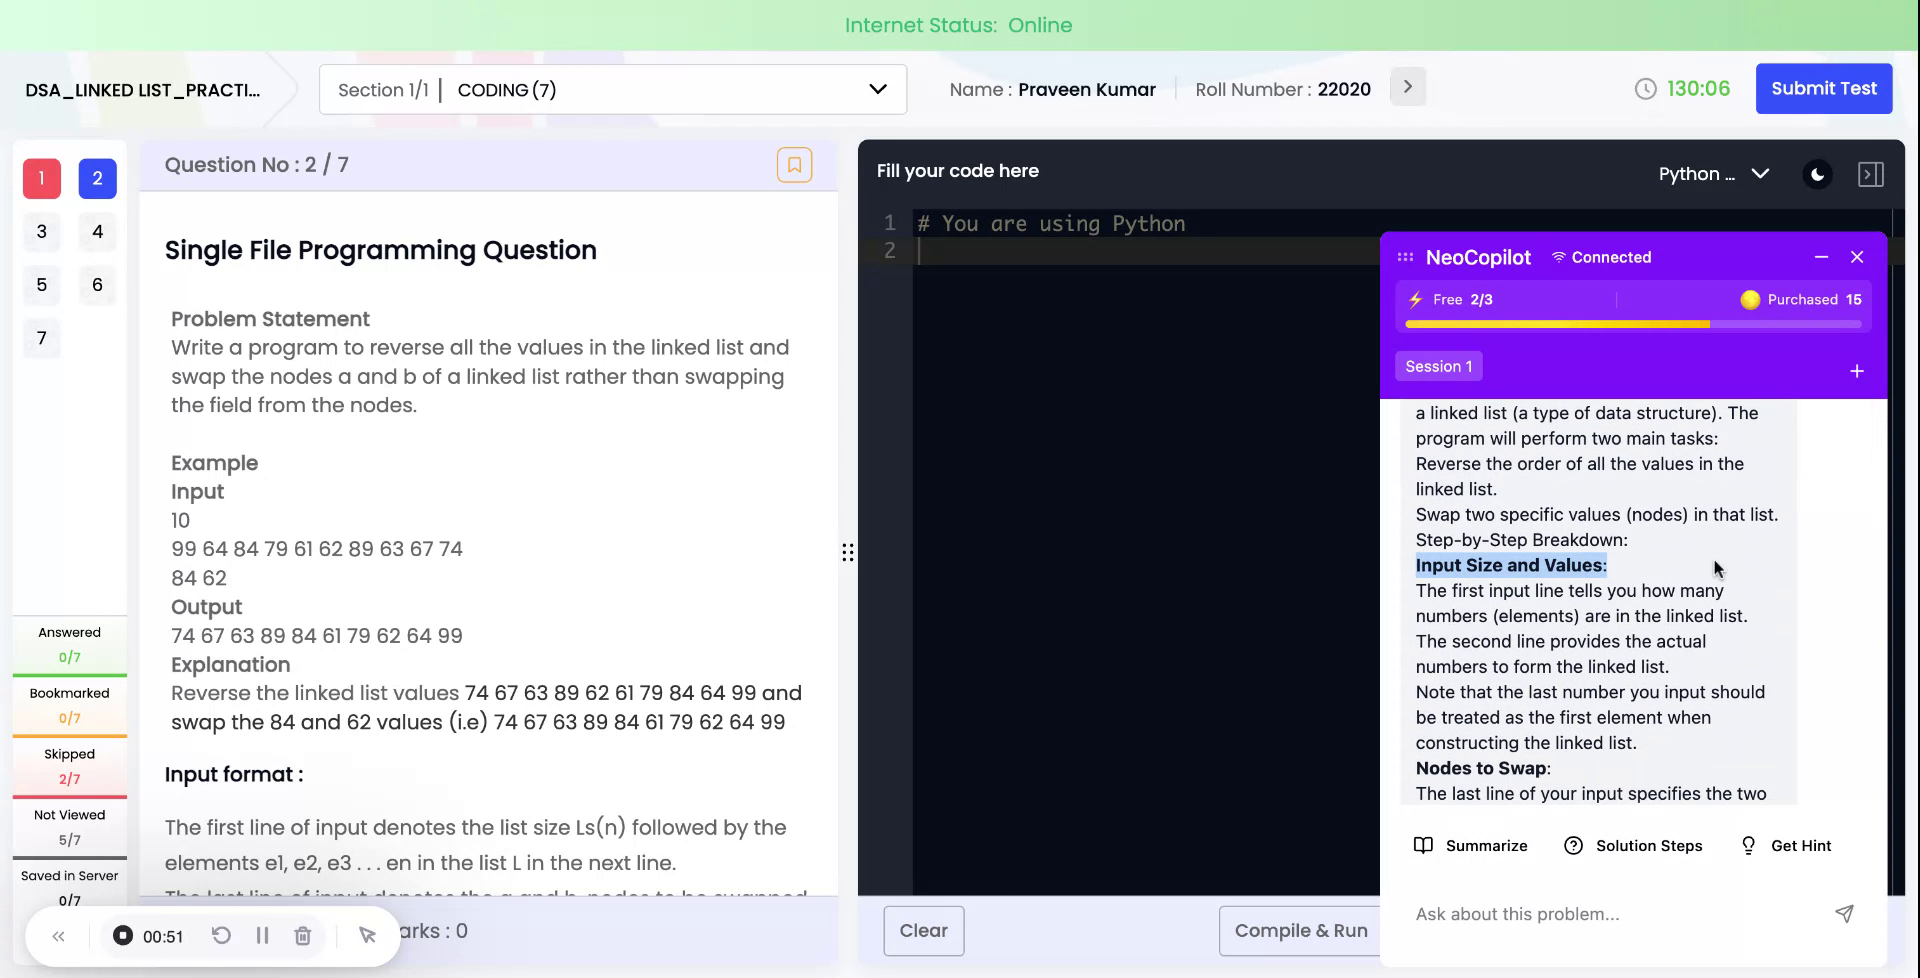
Task: Delete the recording using trash icon
Action: 303,935
